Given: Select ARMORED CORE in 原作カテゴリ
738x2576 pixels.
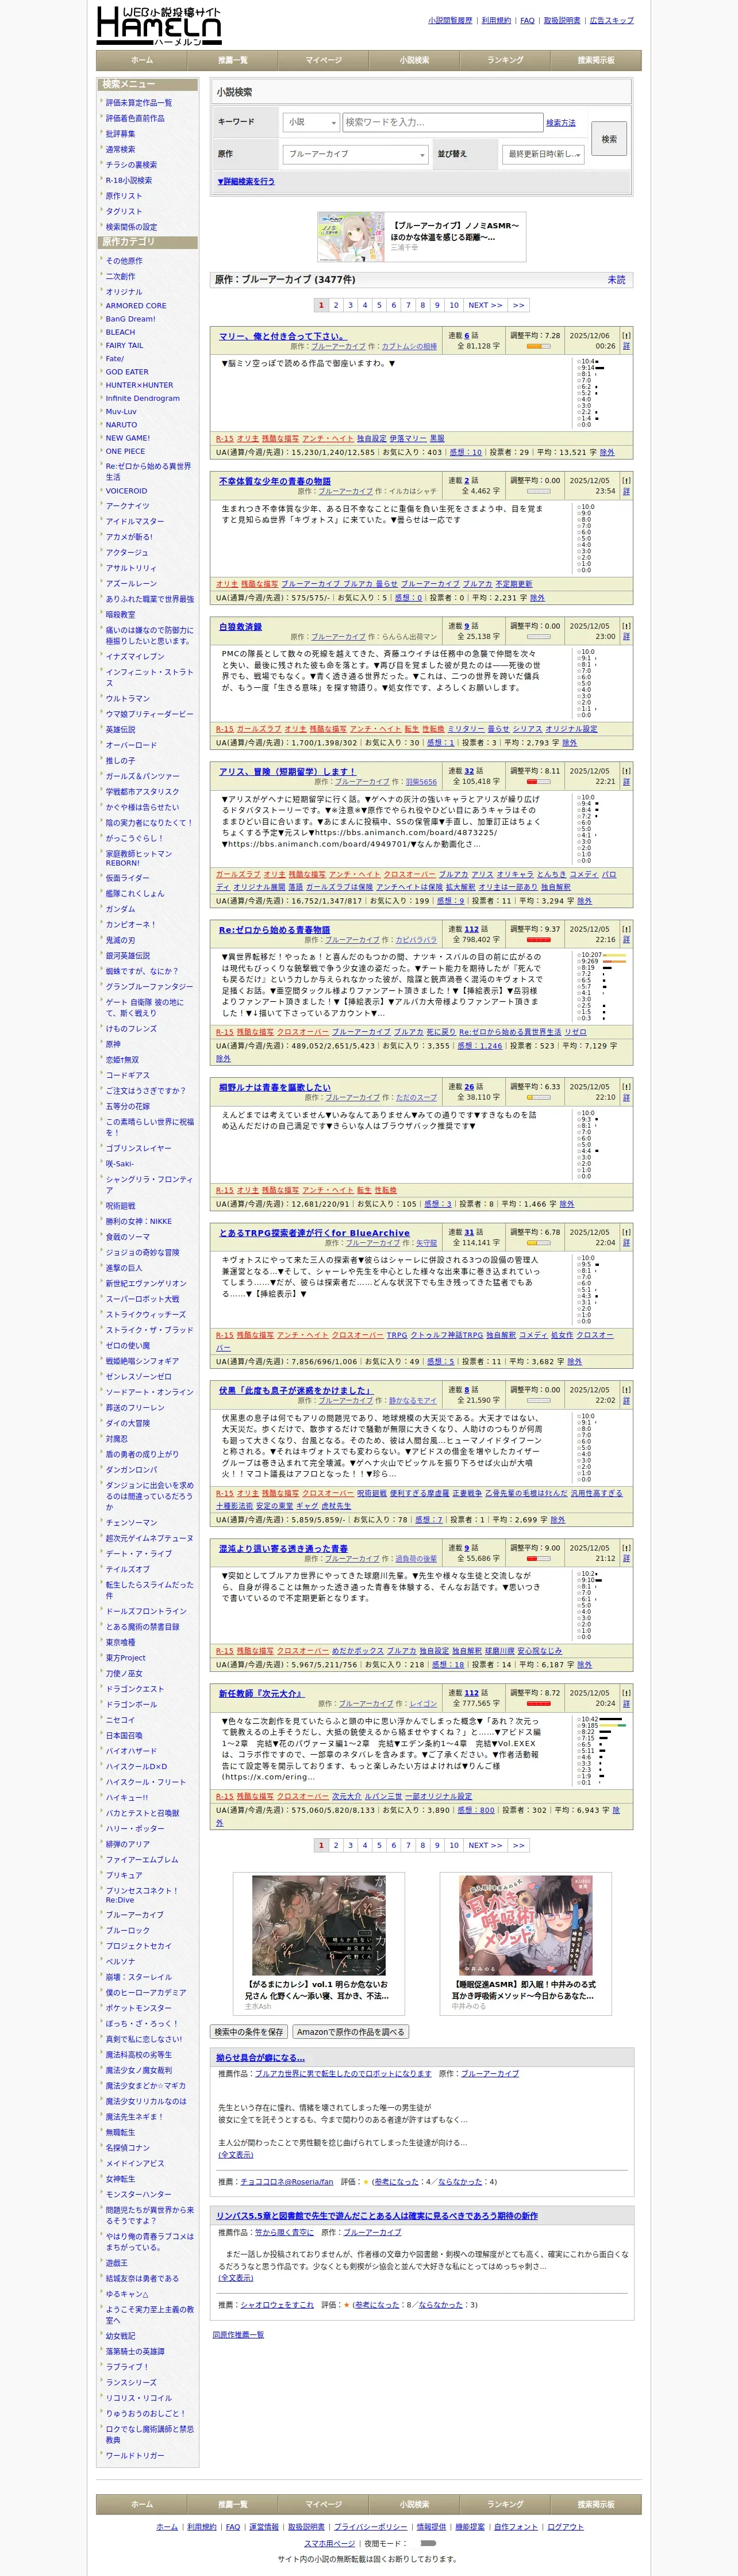Looking at the screenshot, I should (136, 306).
